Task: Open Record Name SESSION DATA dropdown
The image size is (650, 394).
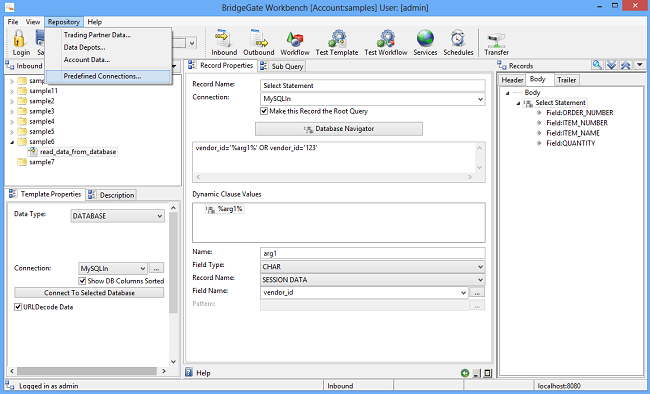Action: coord(480,280)
